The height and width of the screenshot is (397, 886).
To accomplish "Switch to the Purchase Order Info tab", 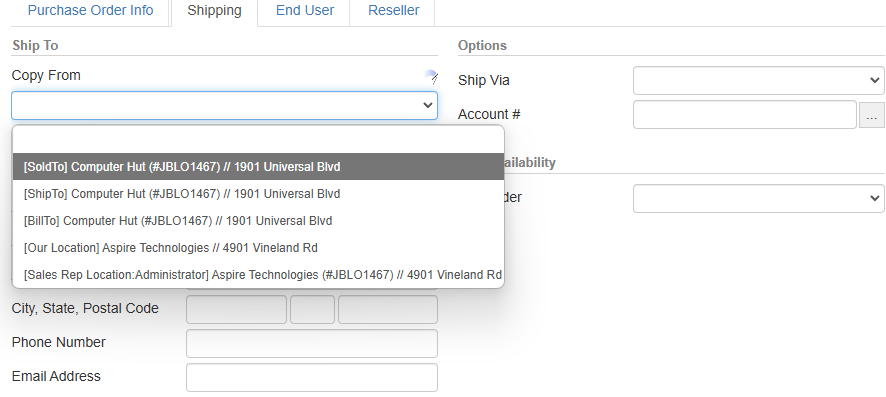I will [90, 11].
